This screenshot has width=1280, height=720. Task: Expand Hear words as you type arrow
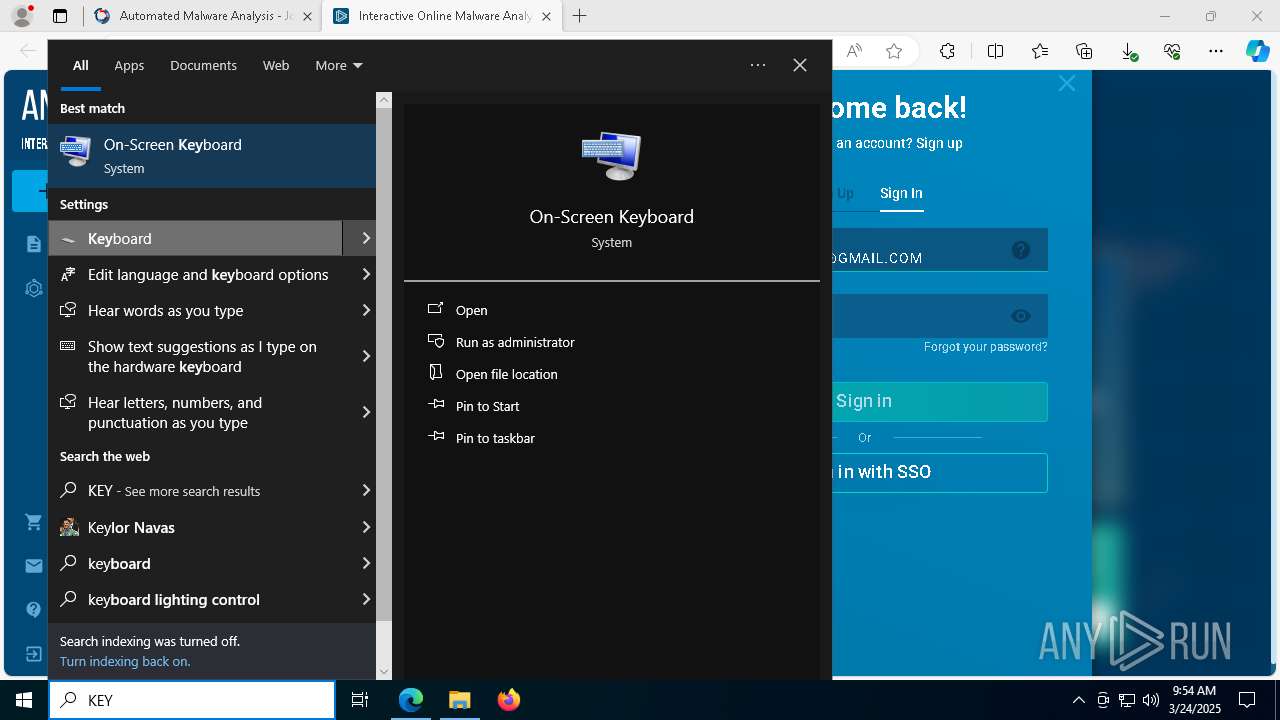366,310
